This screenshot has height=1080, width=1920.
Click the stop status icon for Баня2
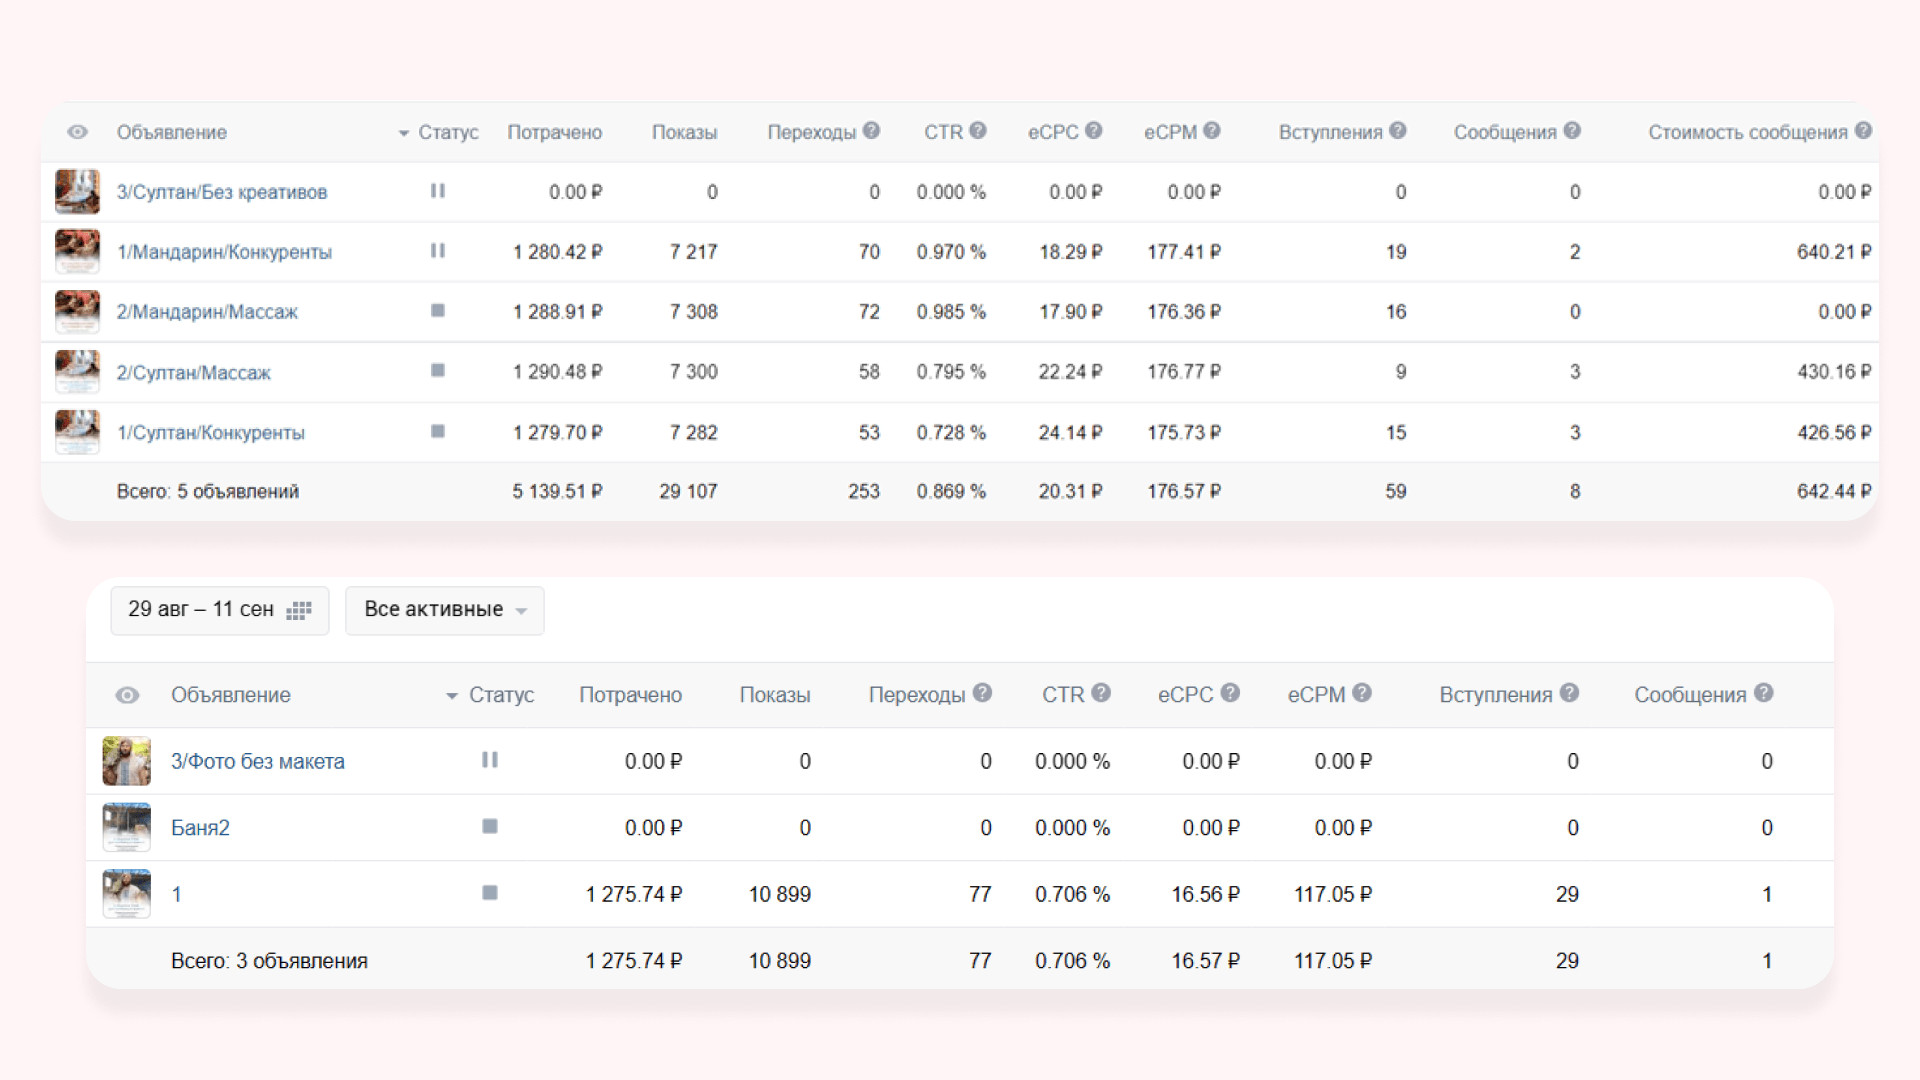490,827
